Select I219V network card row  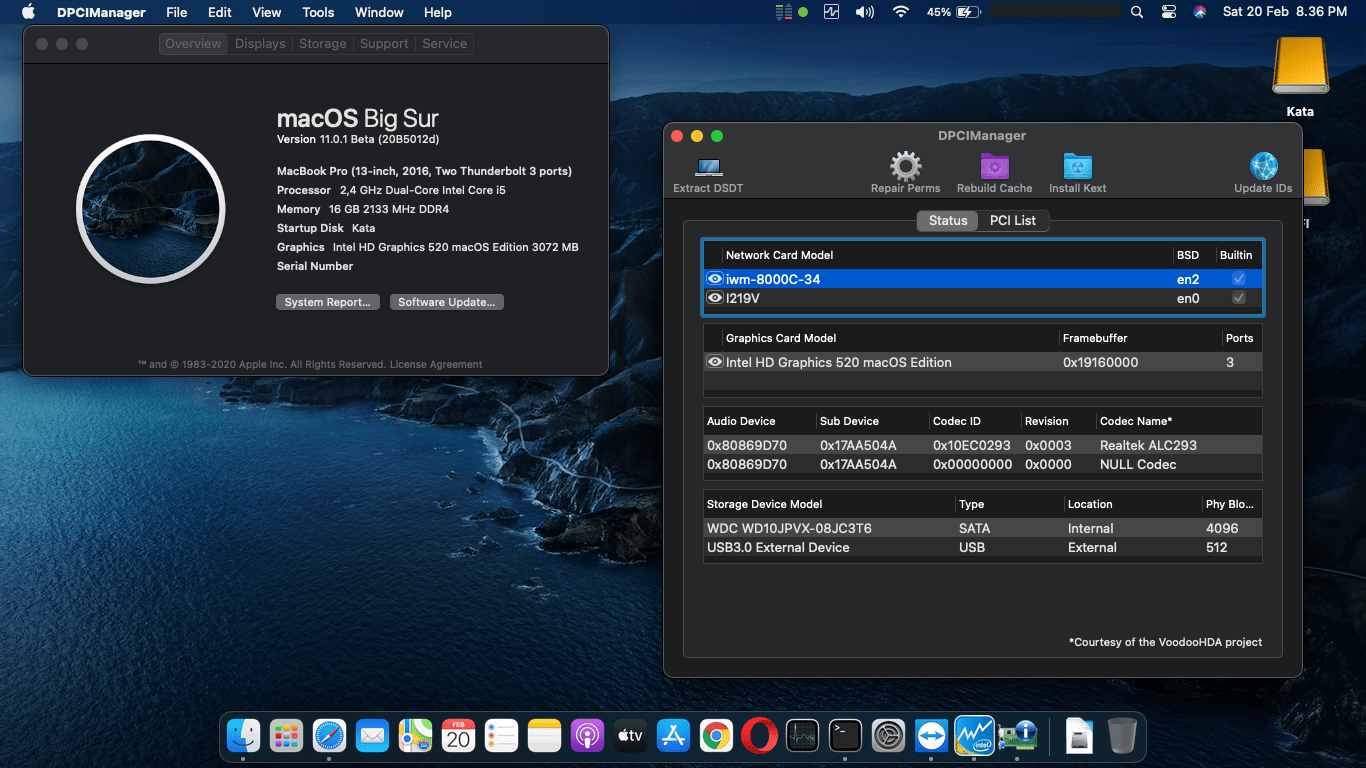983,298
